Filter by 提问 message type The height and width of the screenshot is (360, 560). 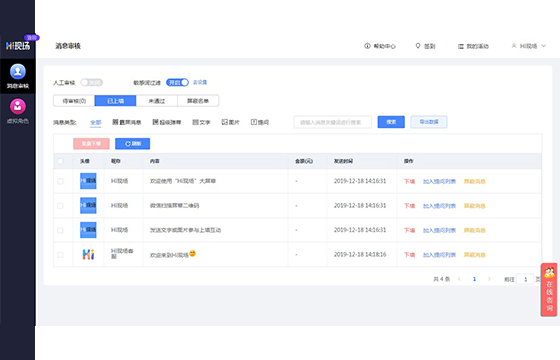pos(260,122)
